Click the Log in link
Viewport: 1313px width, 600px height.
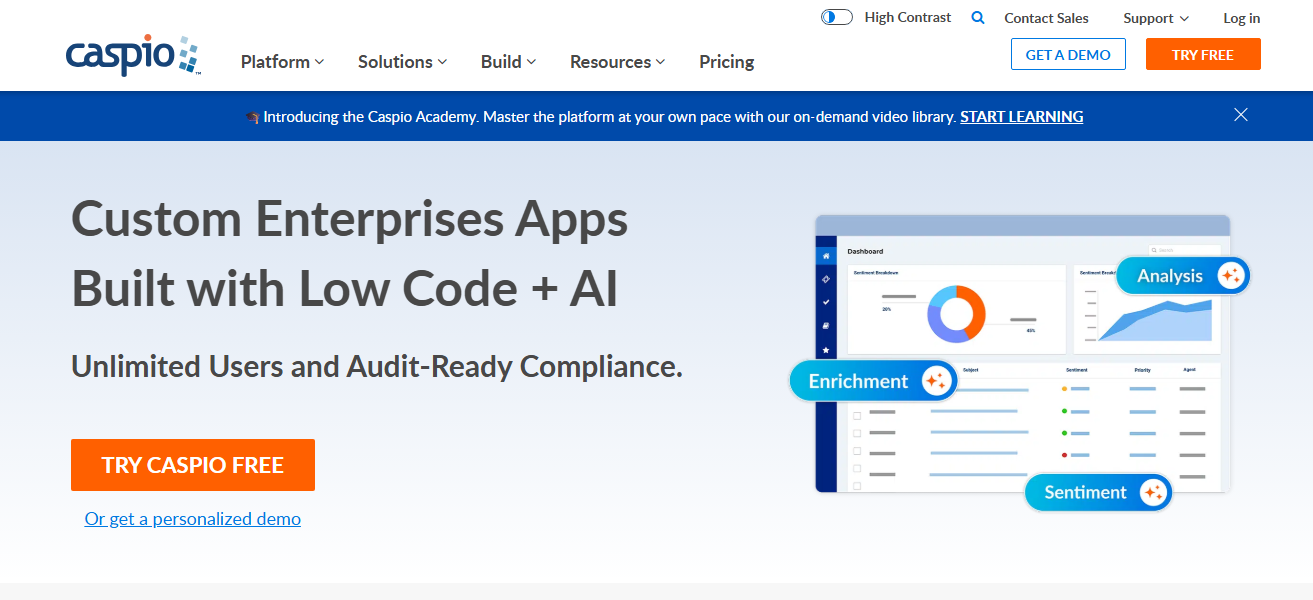click(x=1241, y=18)
